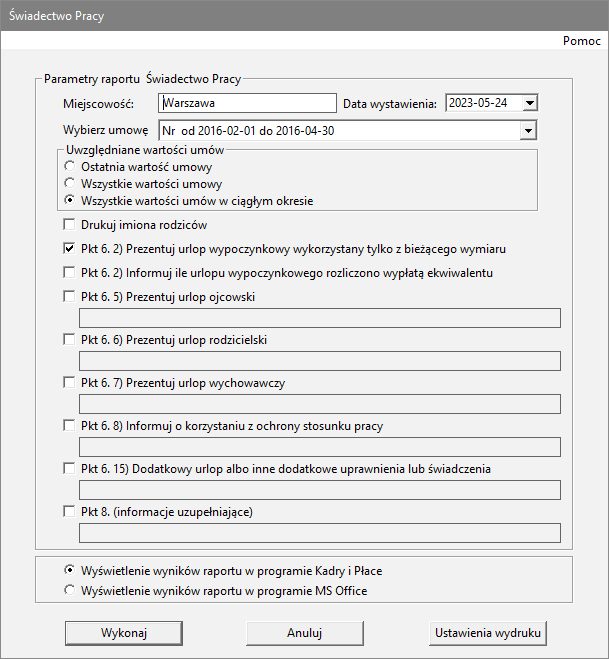The width and height of the screenshot is (609, 659).
Task: Click the Anuluj button
Action: pos(305,633)
